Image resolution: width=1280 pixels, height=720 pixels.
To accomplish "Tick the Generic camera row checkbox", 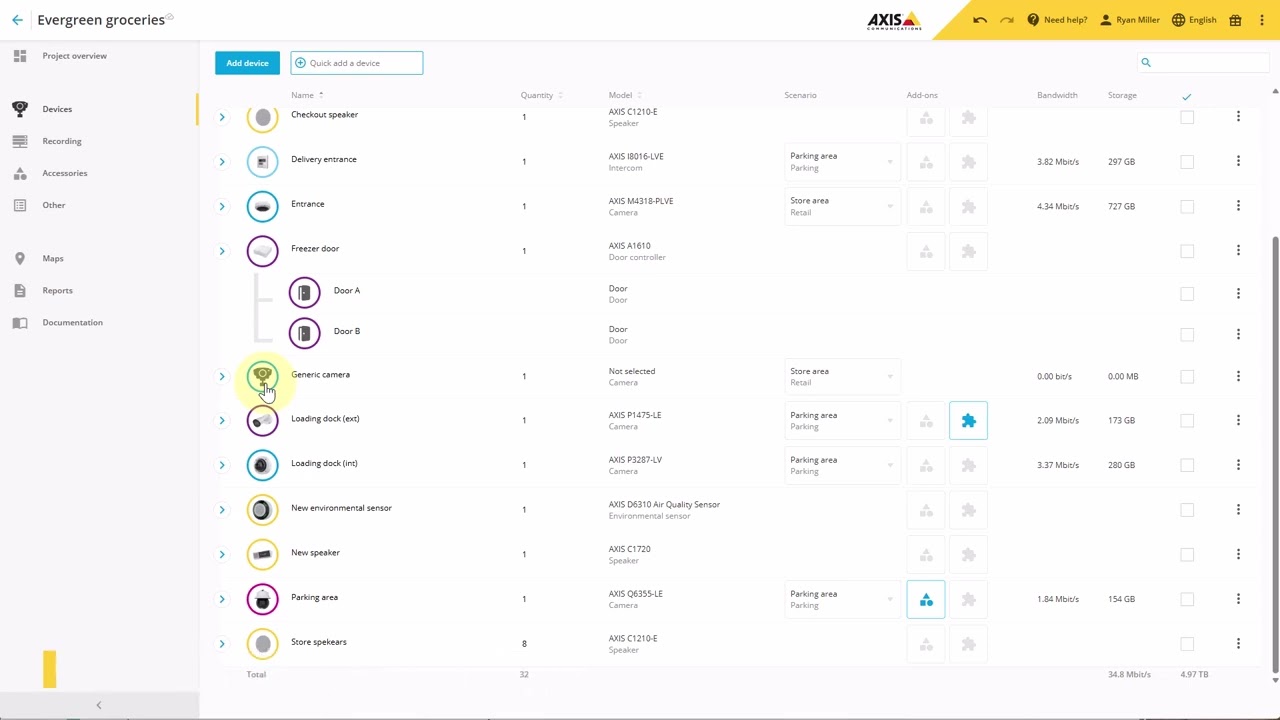I will pyautogui.click(x=1187, y=376).
